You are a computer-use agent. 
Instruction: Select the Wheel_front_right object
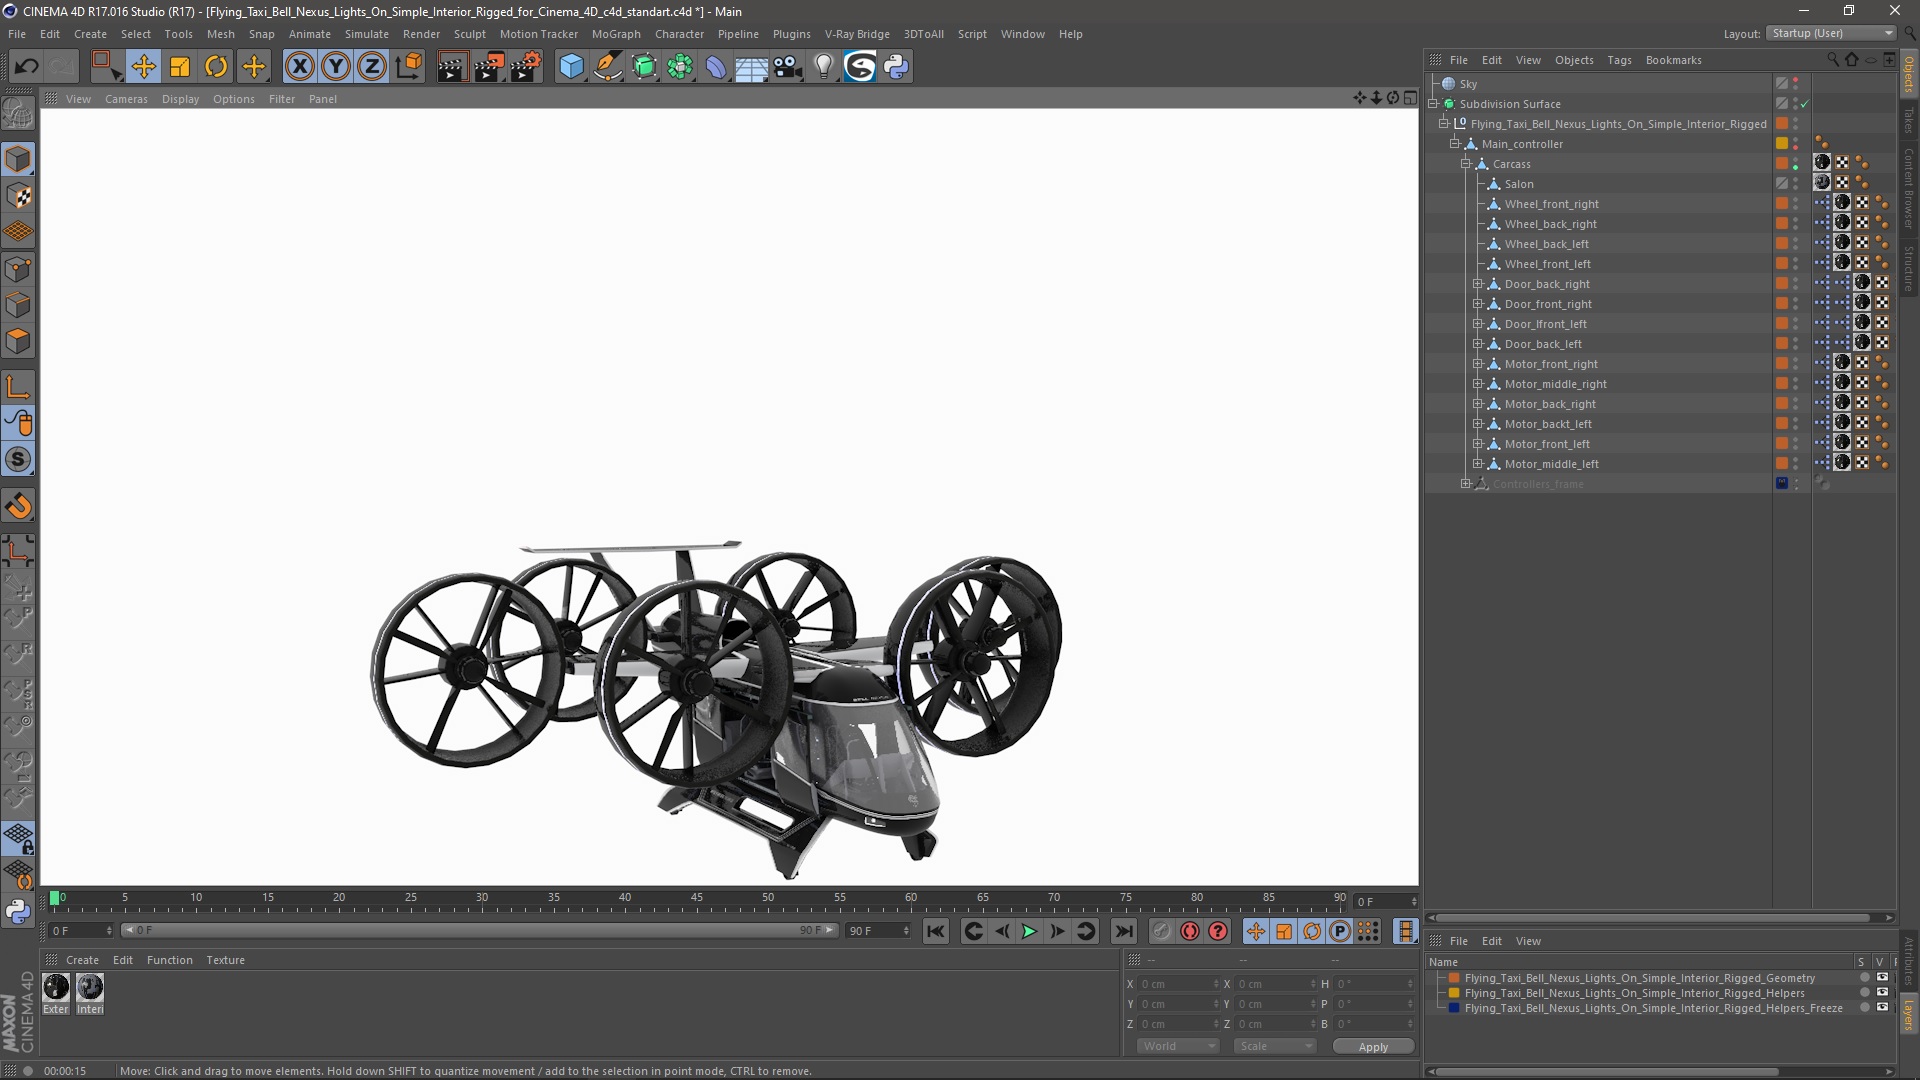tap(1551, 204)
